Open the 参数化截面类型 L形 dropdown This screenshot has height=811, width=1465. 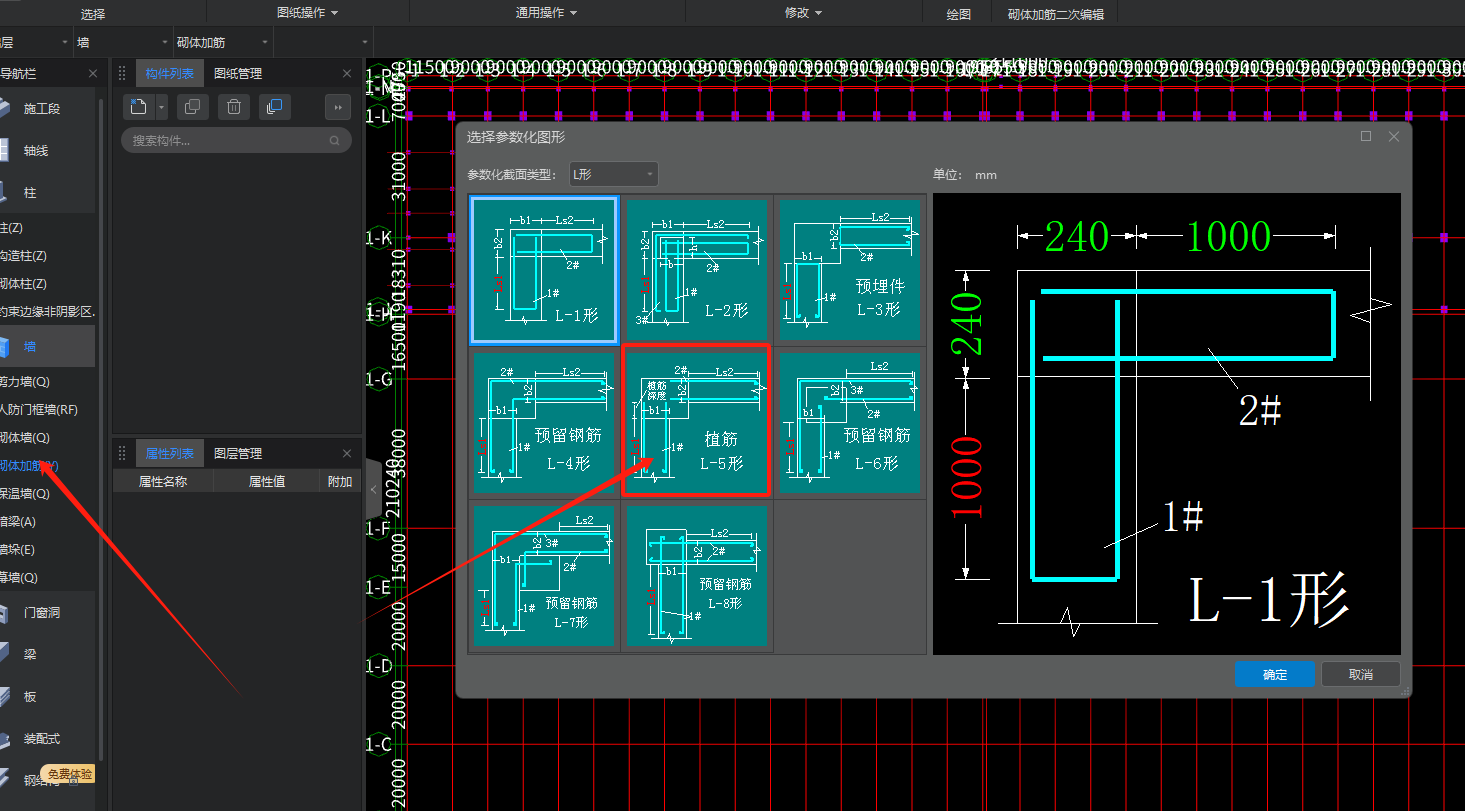click(x=613, y=174)
